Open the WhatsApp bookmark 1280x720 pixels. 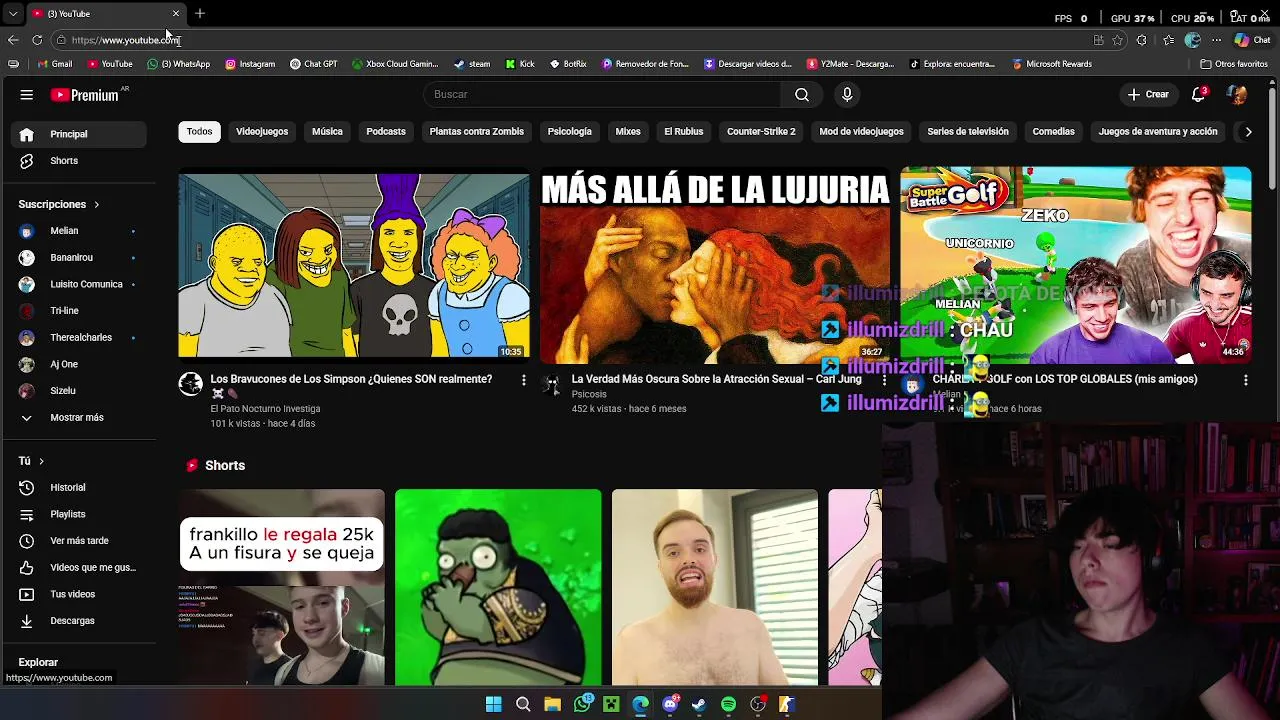[178, 64]
